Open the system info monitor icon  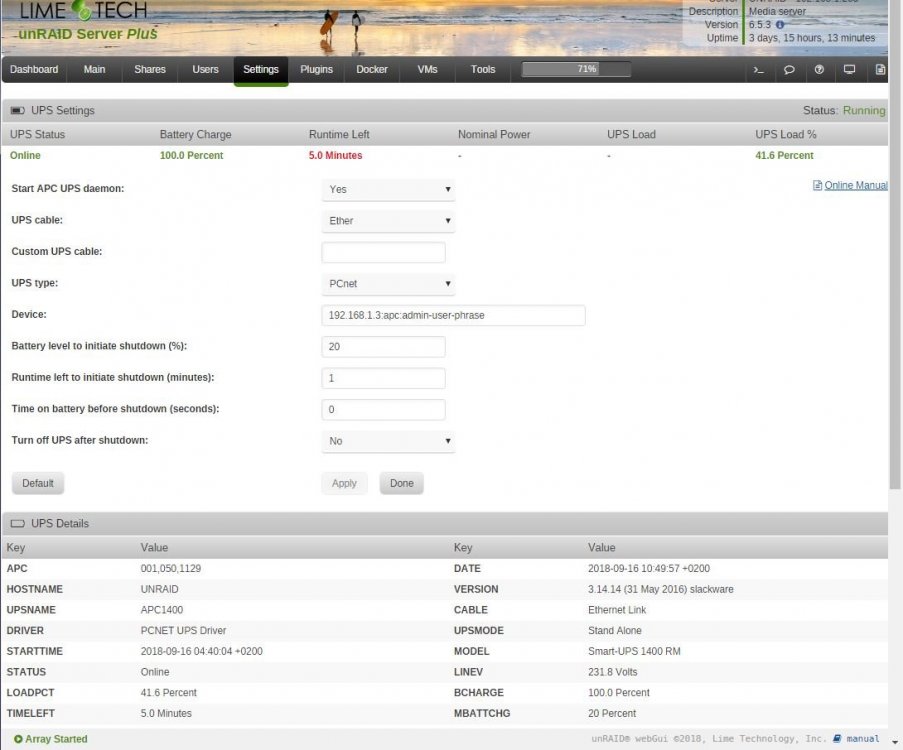coord(849,70)
